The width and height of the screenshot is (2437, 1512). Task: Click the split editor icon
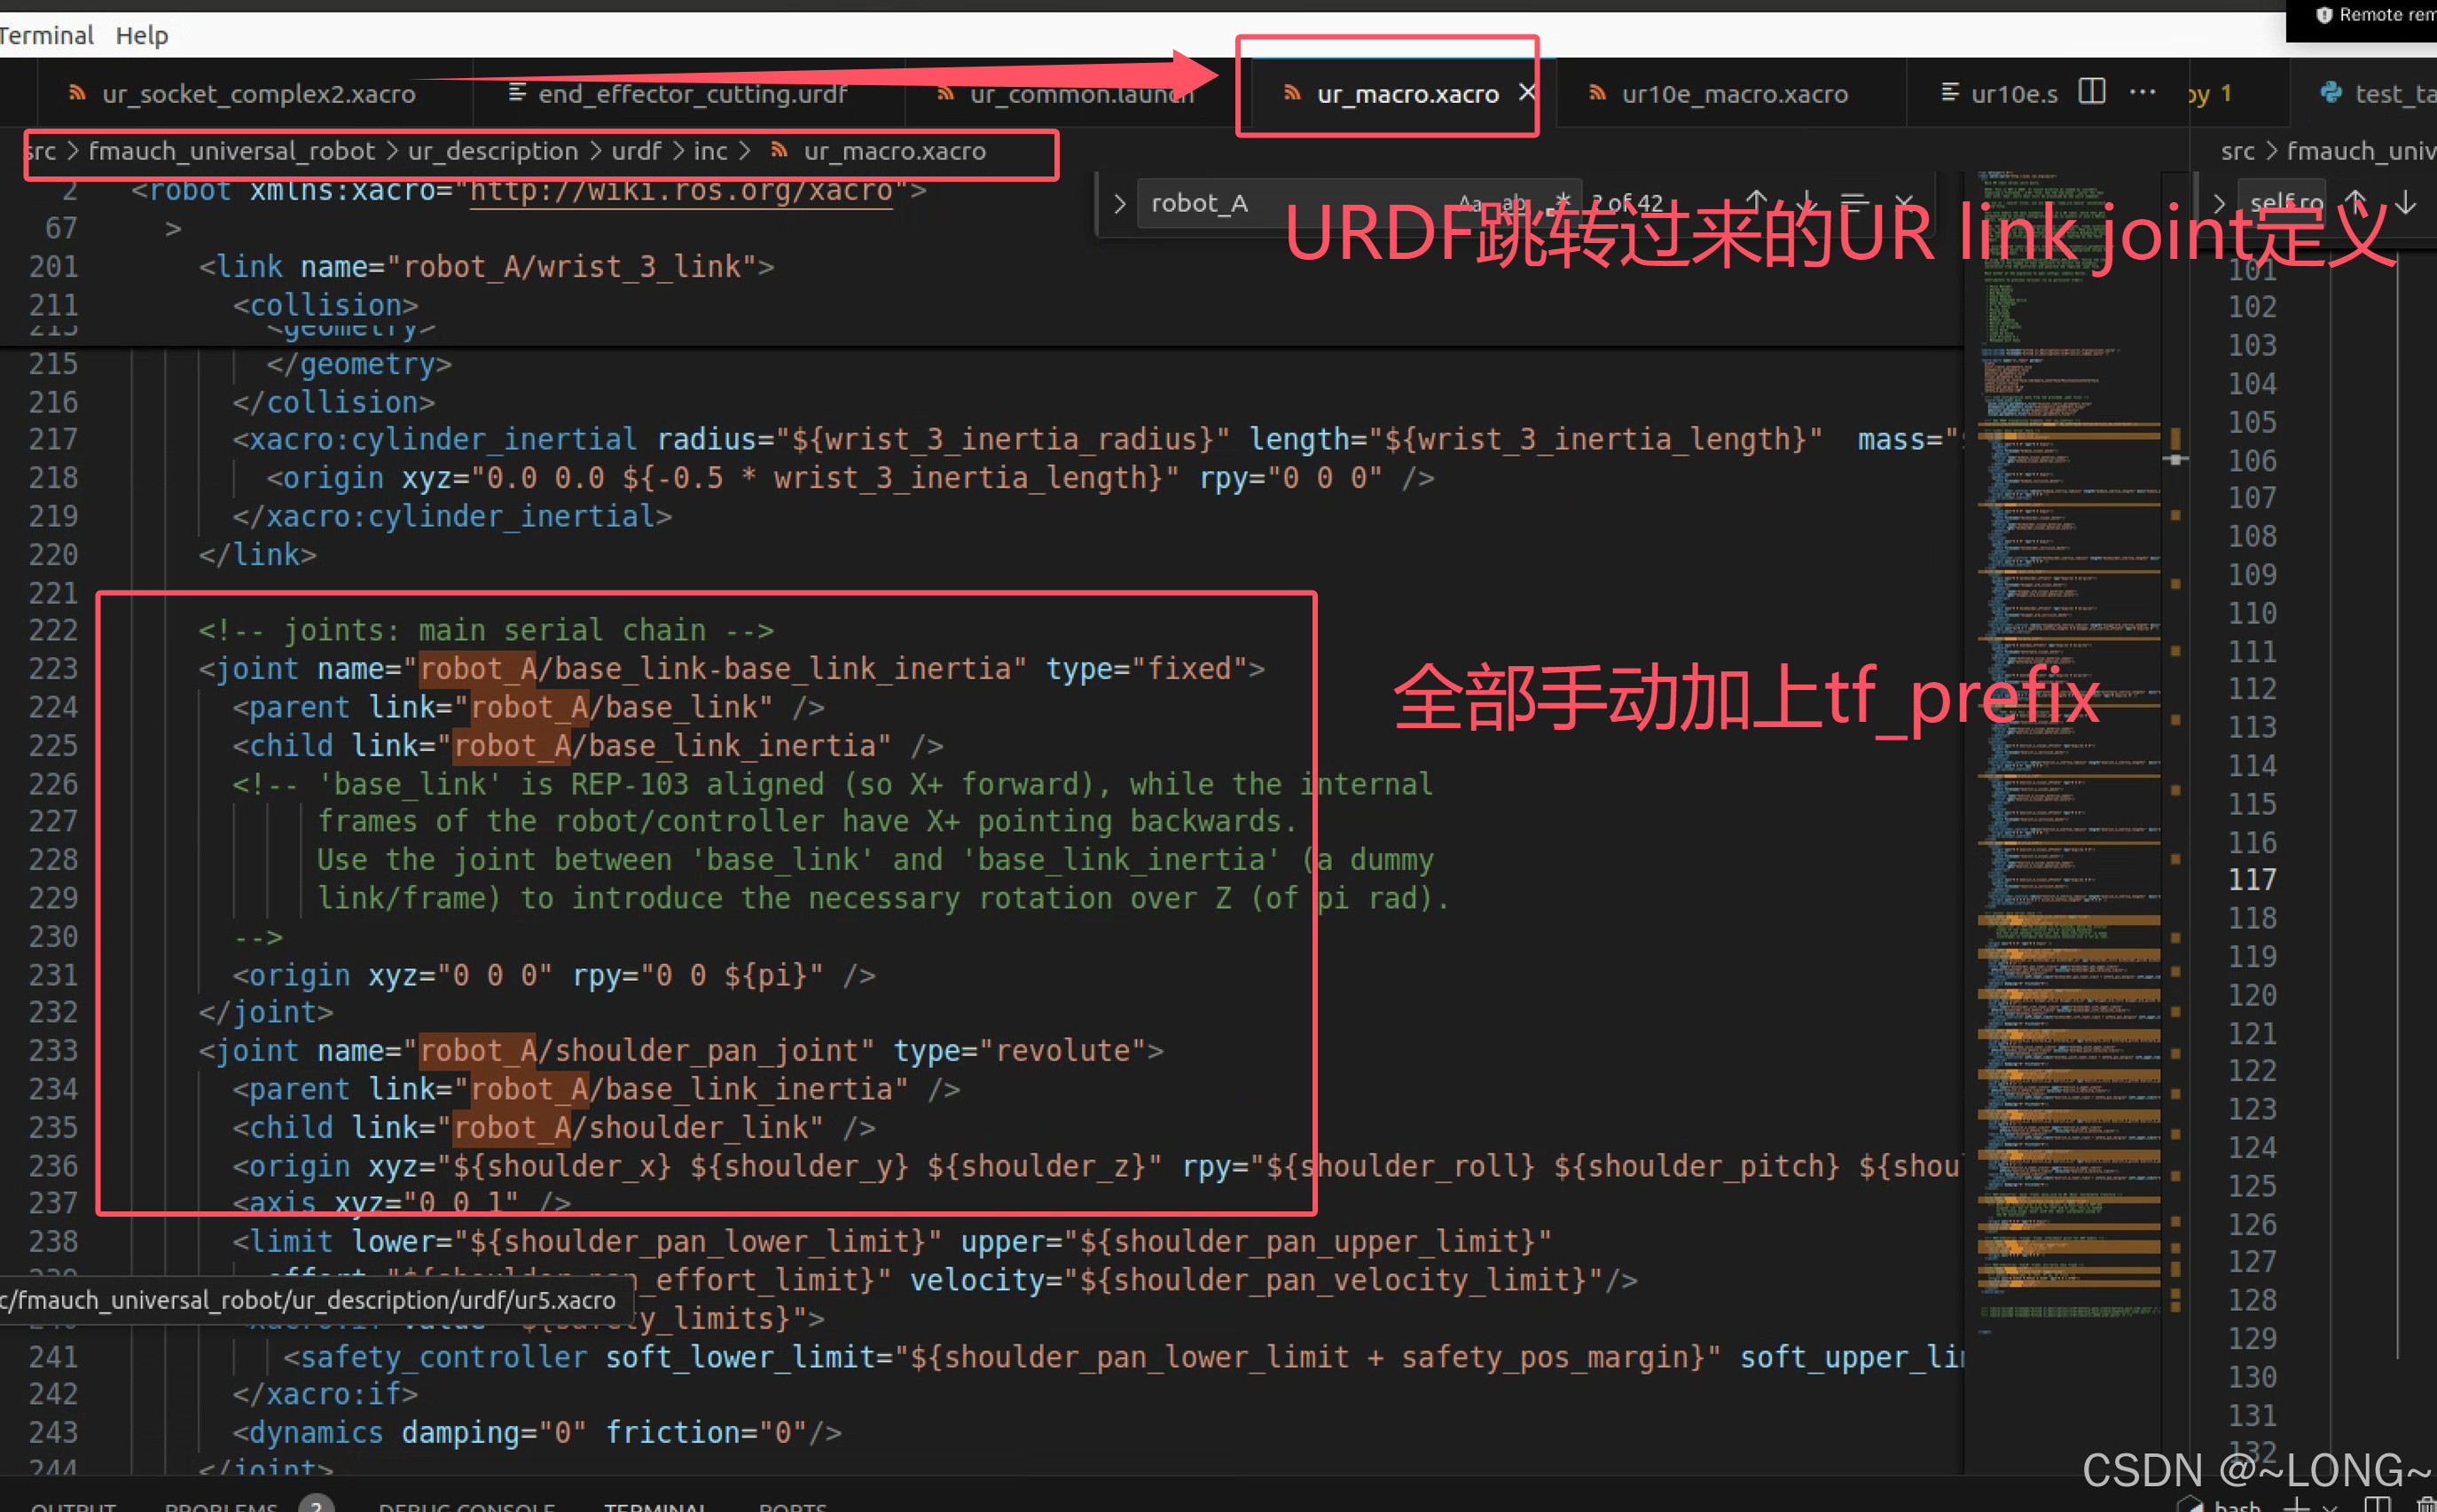(2091, 92)
